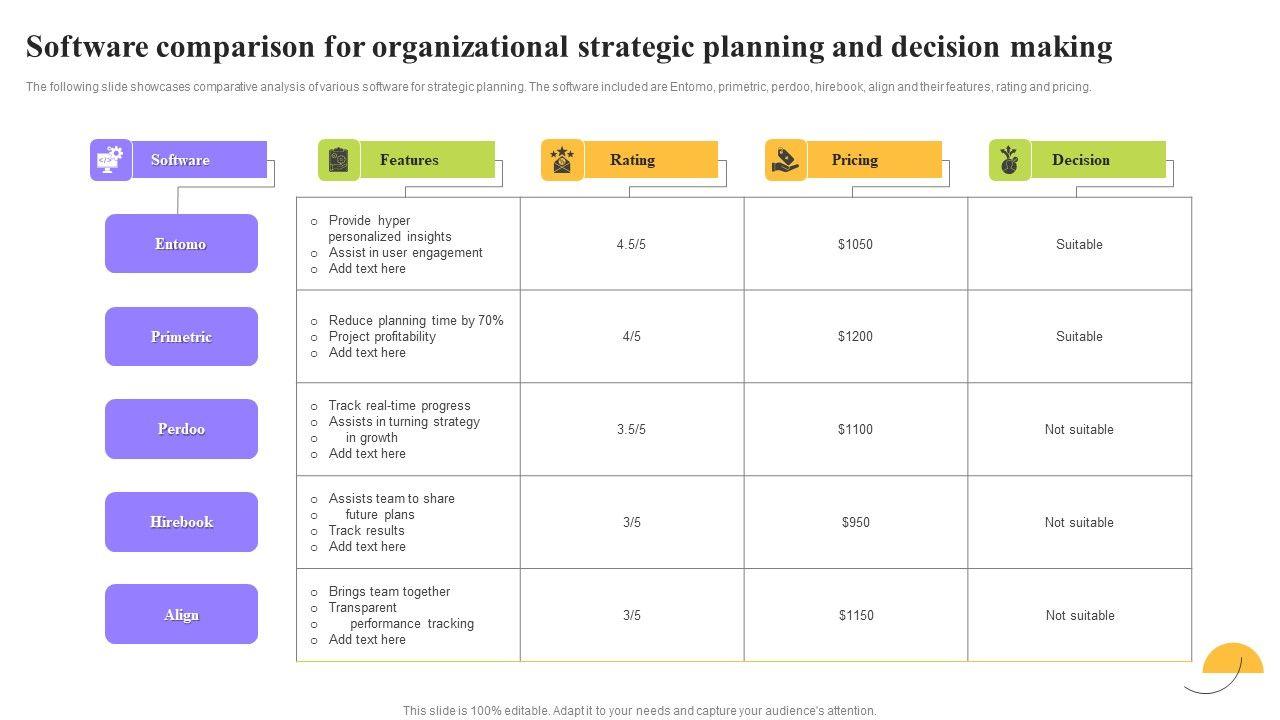Click the $1200 pricing cell
This screenshot has width=1280, height=720.
[x=855, y=337]
